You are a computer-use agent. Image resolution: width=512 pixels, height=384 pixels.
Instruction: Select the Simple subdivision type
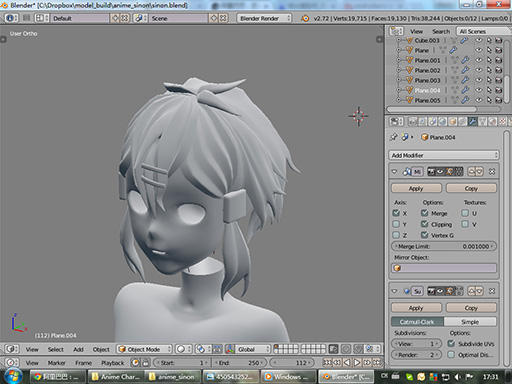(470, 322)
